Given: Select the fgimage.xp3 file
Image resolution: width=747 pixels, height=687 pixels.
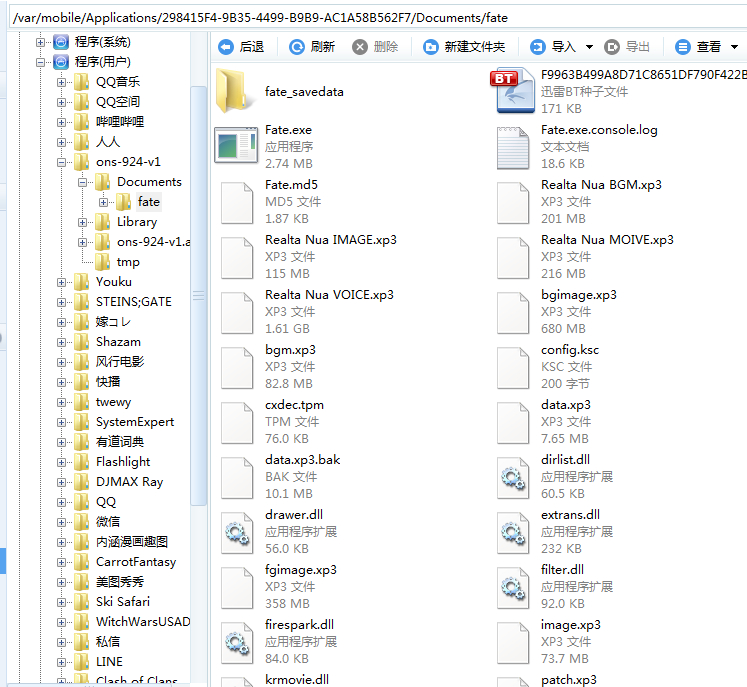Looking at the screenshot, I should 279,586.
